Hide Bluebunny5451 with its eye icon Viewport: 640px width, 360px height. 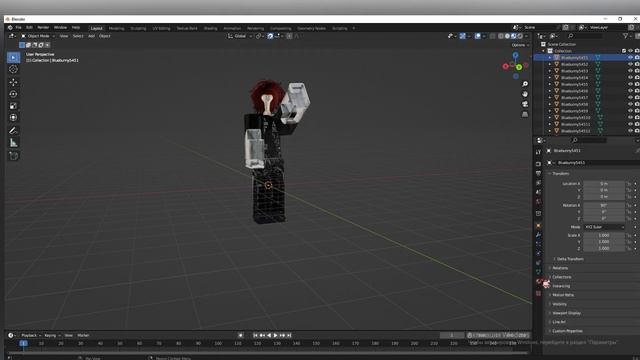pos(630,58)
